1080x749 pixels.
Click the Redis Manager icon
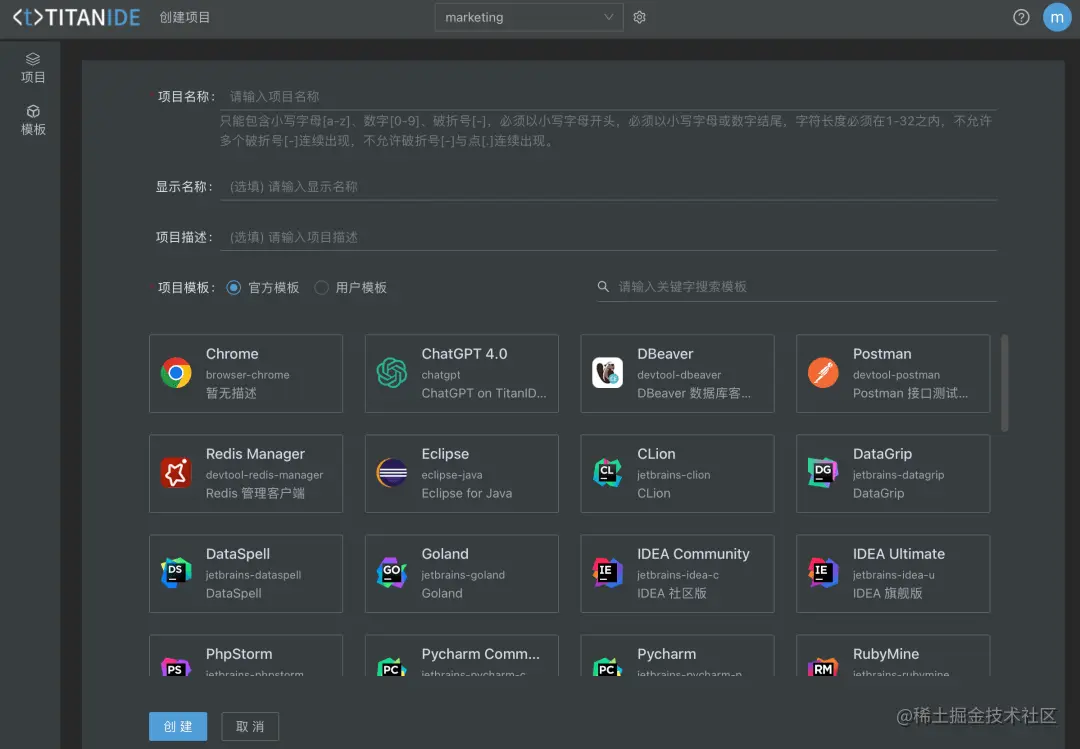[x=176, y=473]
